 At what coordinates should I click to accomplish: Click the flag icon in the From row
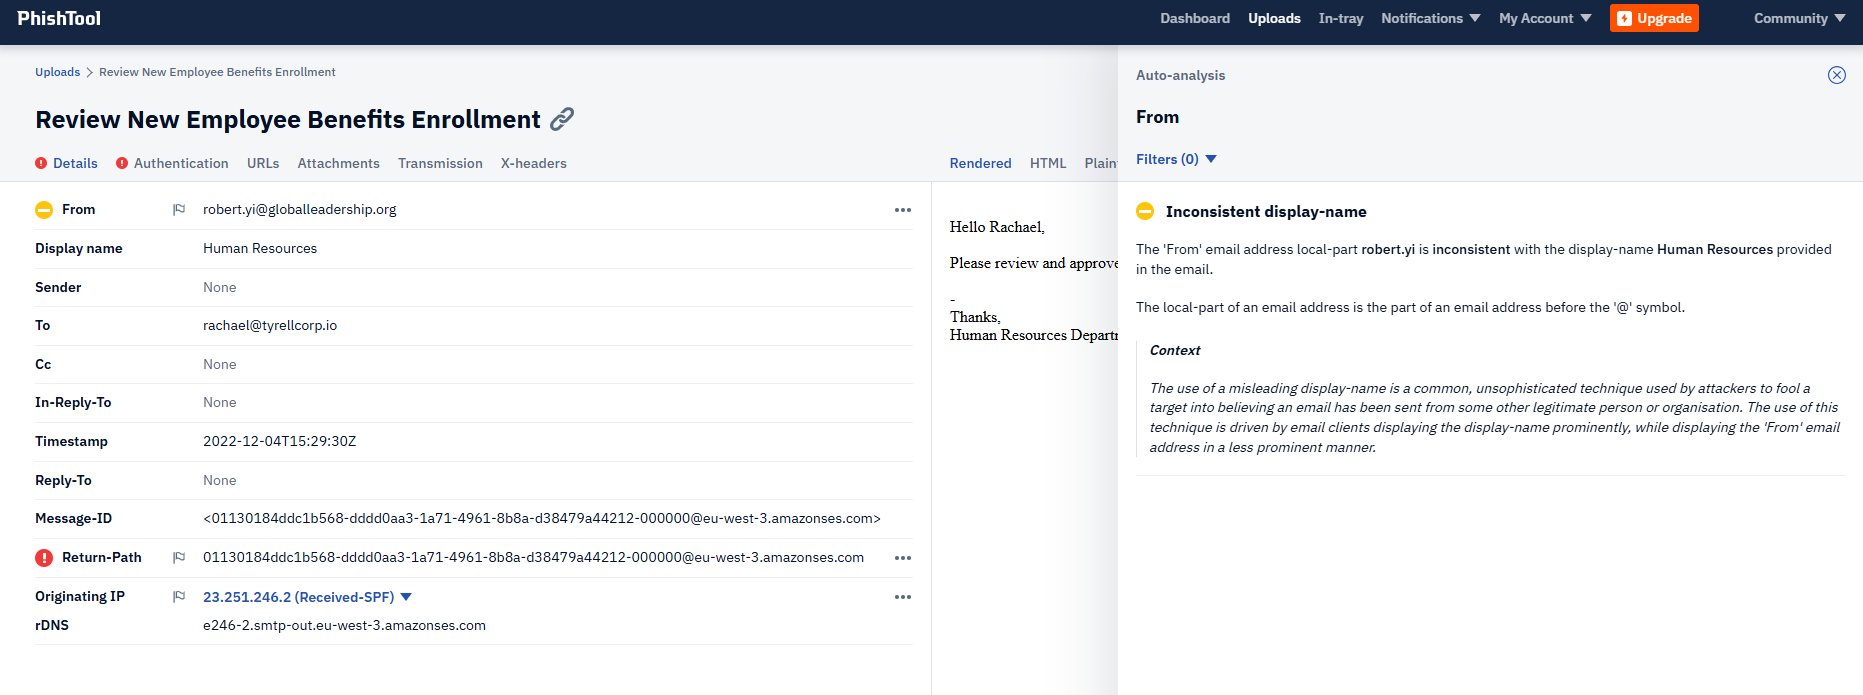179,210
